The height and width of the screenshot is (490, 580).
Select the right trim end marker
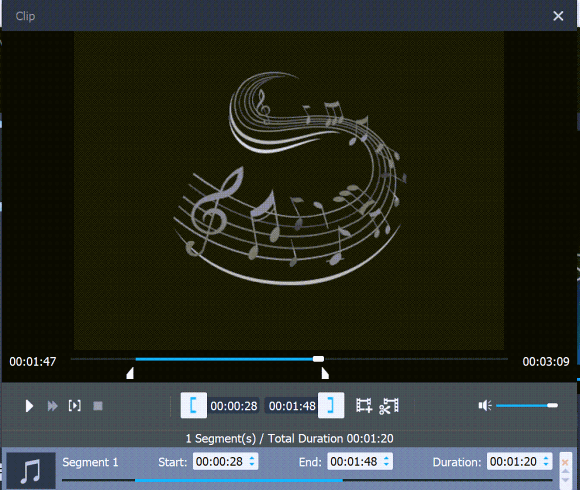pyautogui.click(x=325, y=373)
